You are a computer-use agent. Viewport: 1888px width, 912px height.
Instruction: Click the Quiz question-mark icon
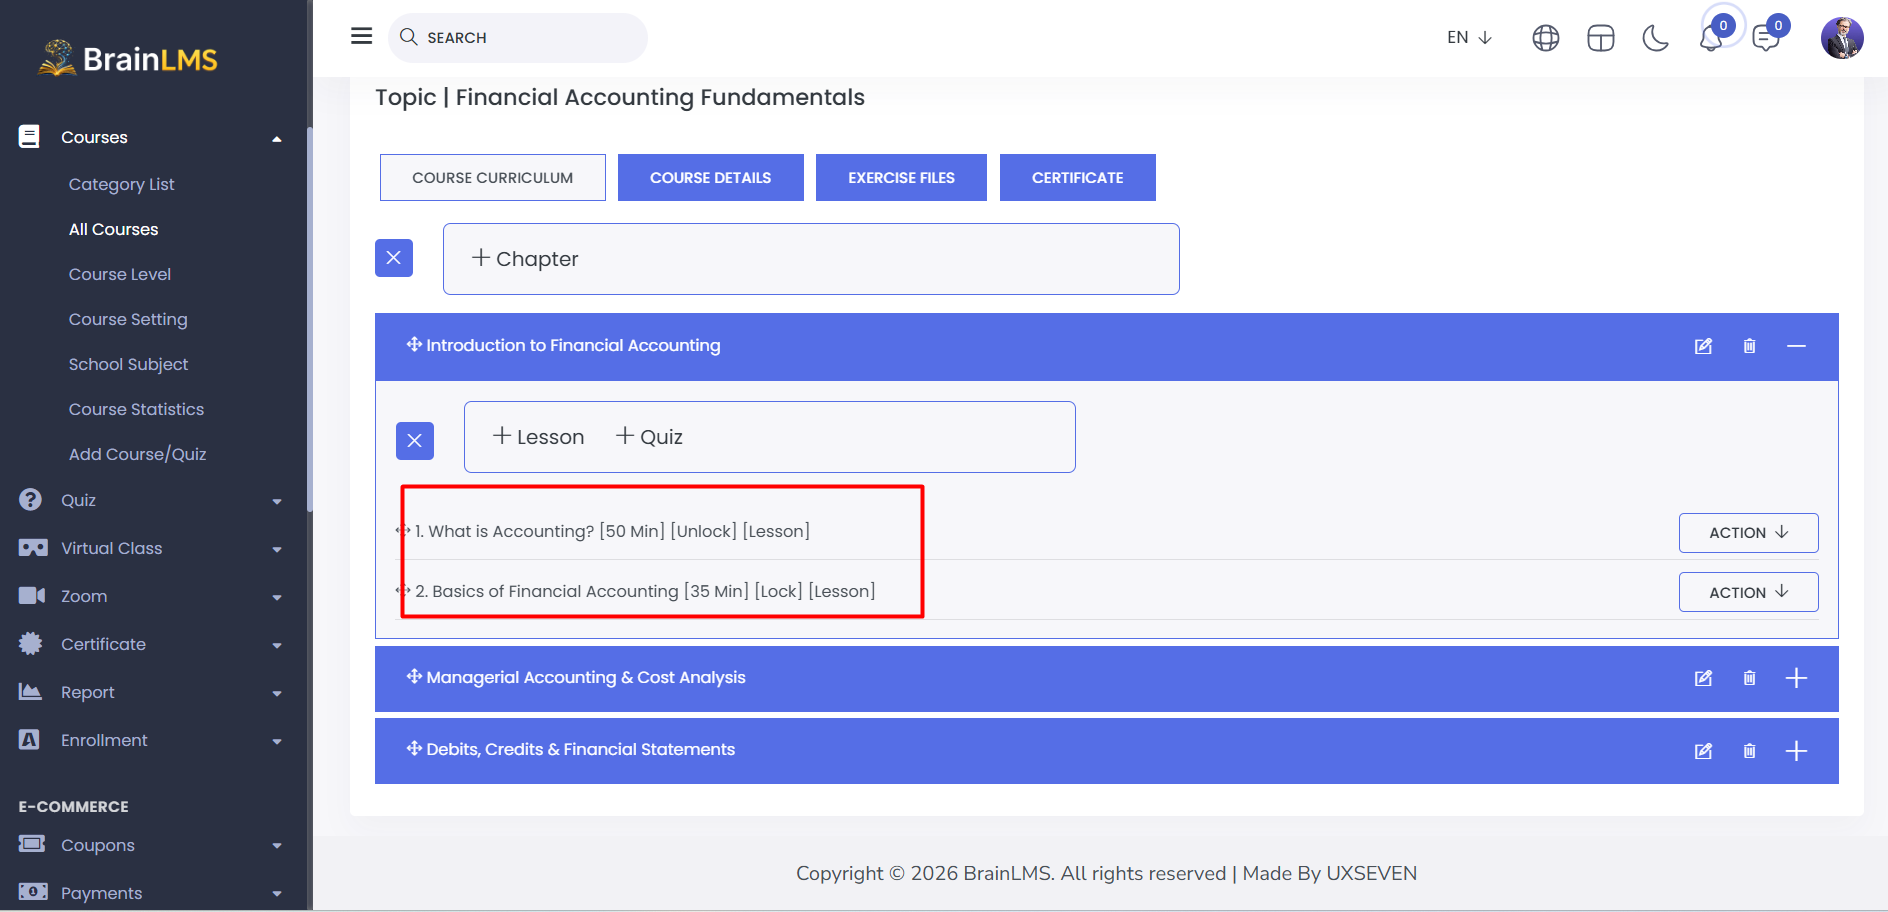click(x=30, y=500)
